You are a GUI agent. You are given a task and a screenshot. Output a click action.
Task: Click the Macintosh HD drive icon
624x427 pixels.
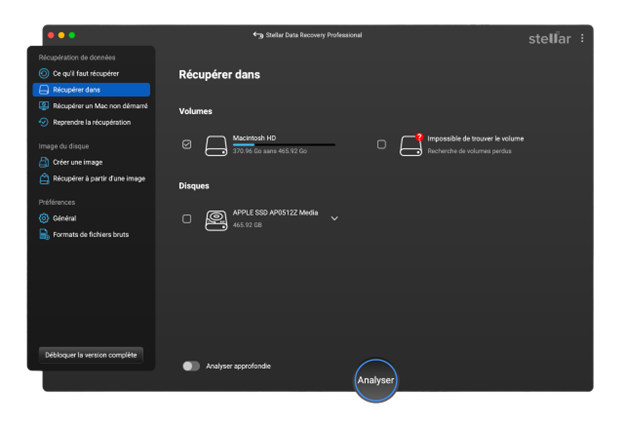pos(216,145)
